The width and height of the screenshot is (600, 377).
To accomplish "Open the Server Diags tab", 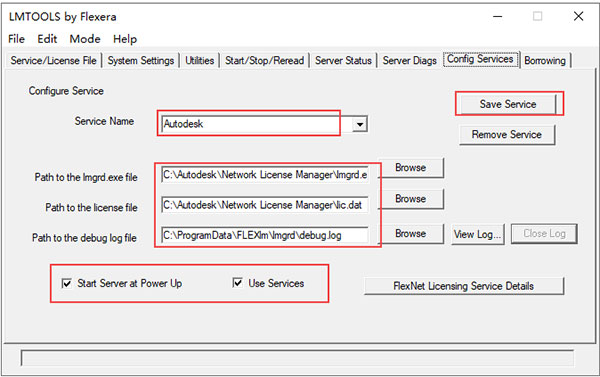I will click(x=409, y=60).
